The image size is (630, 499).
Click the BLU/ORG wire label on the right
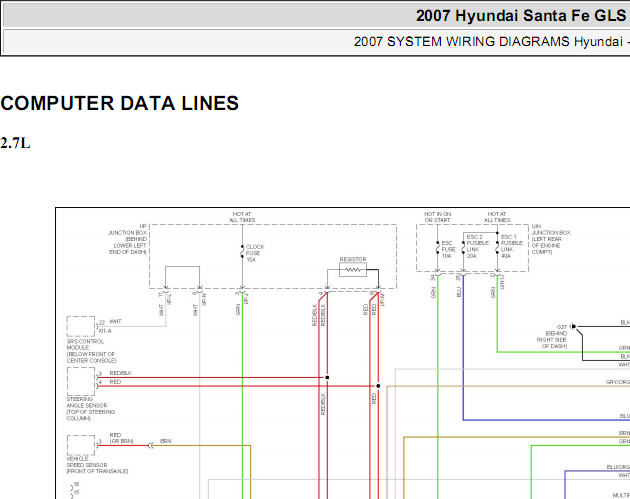pyautogui.click(x=618, y=467)
